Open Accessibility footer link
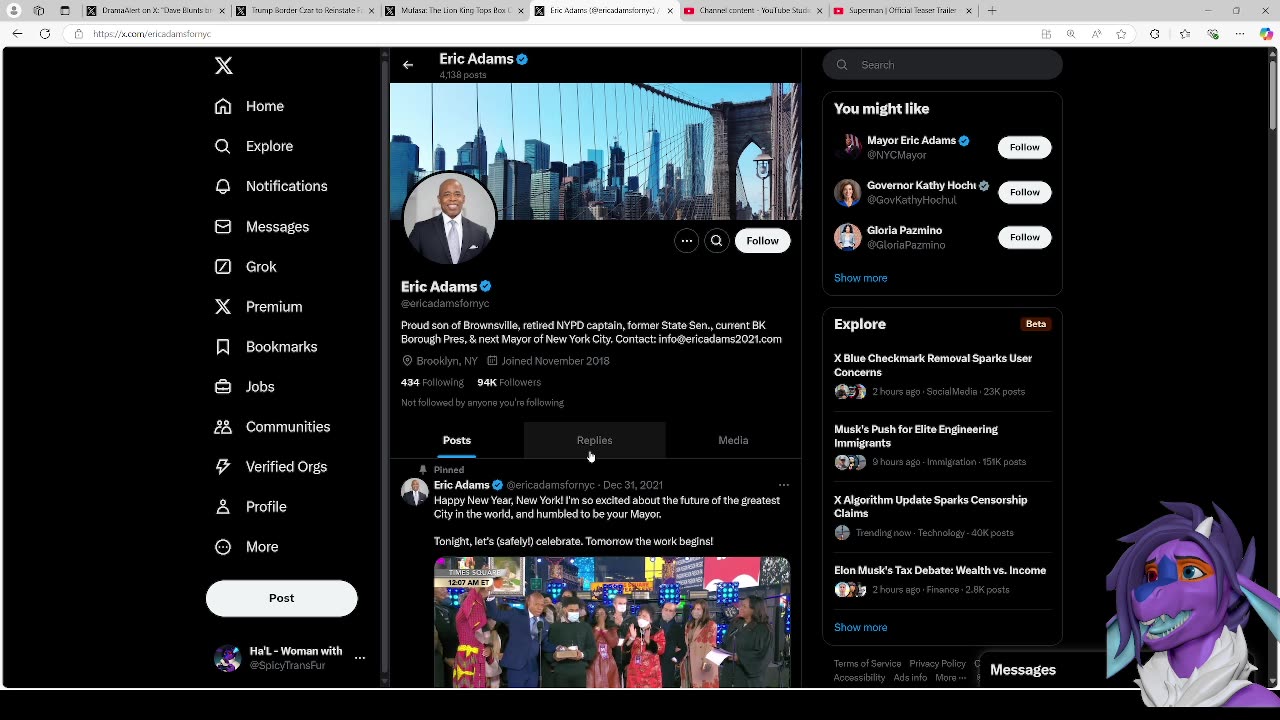1280x720 pixels. click(x=859, y=678)
